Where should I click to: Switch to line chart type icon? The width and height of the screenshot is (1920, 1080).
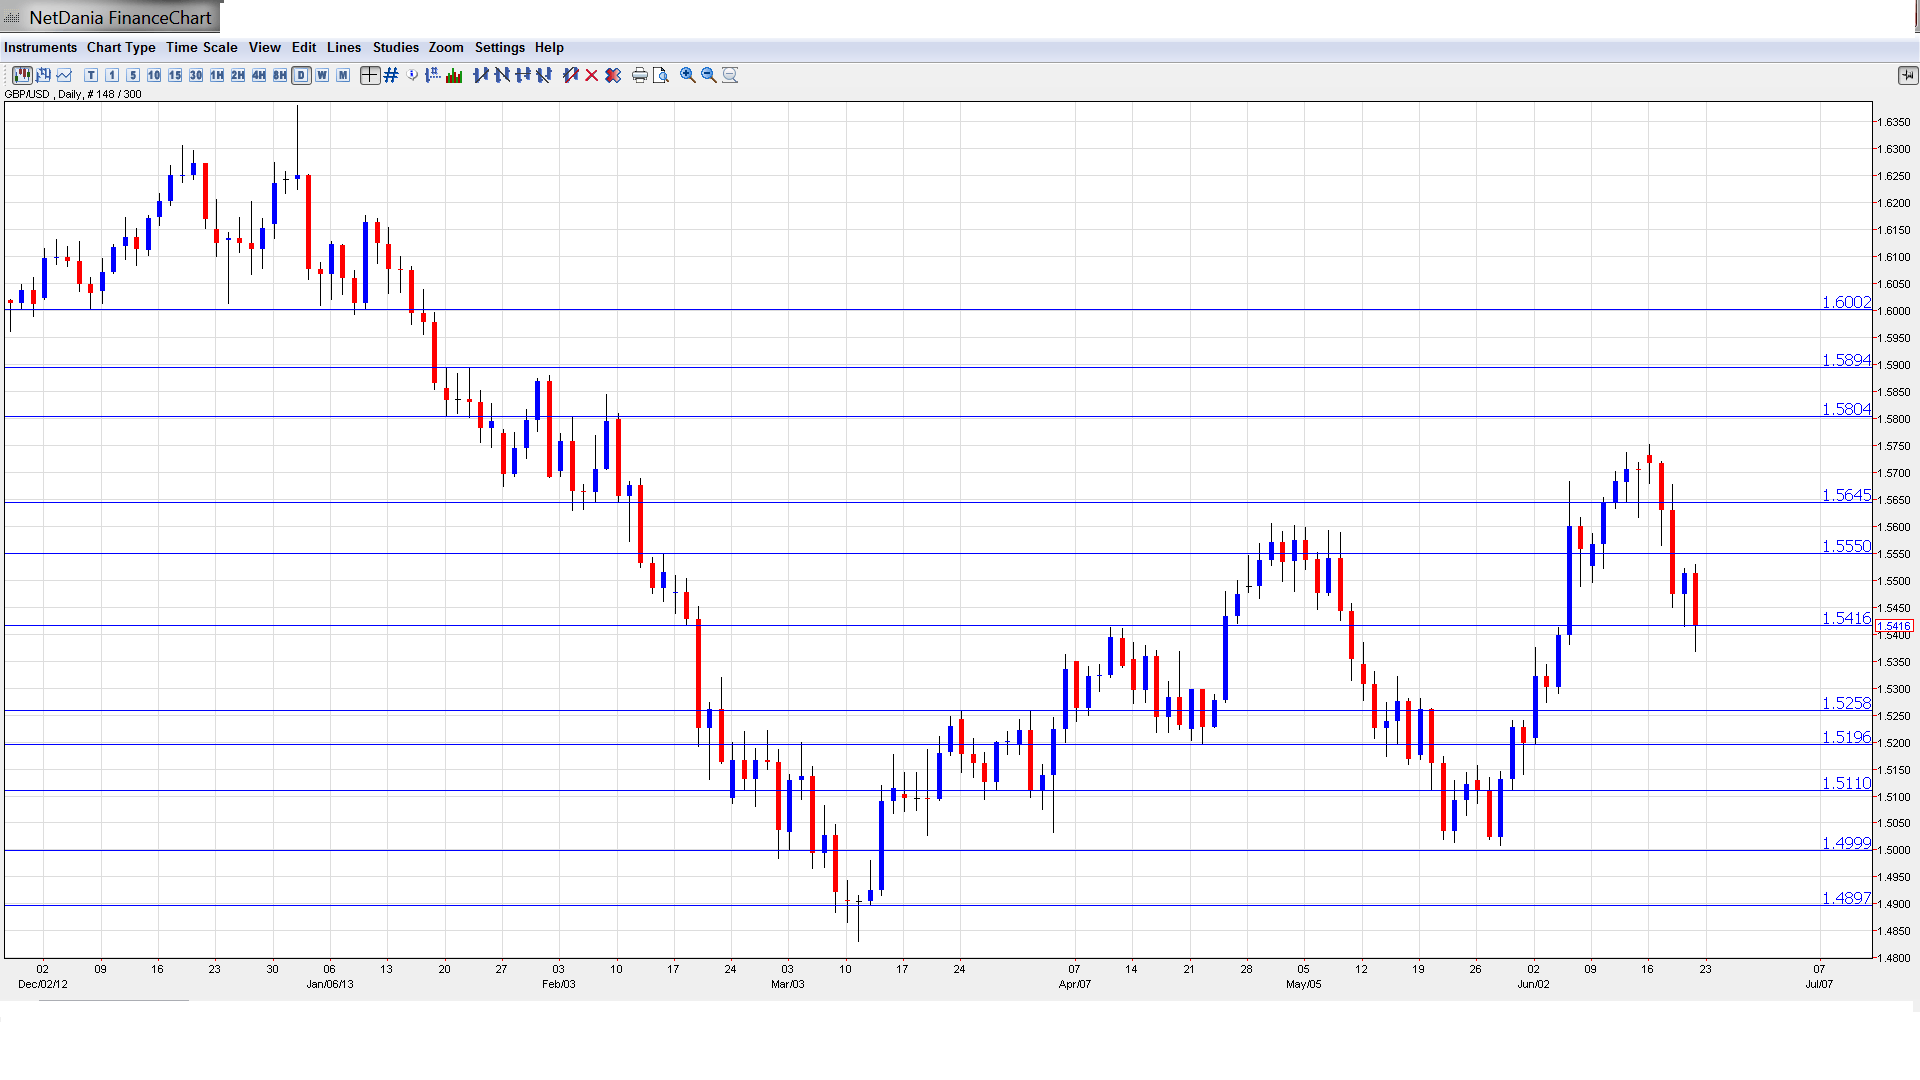[x=64, y=75]
